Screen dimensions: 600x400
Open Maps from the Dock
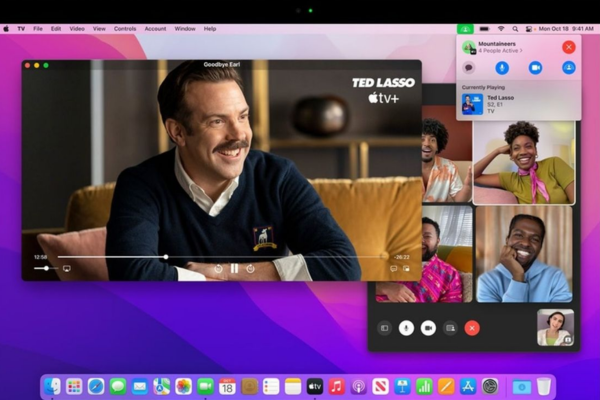point(161,387)
